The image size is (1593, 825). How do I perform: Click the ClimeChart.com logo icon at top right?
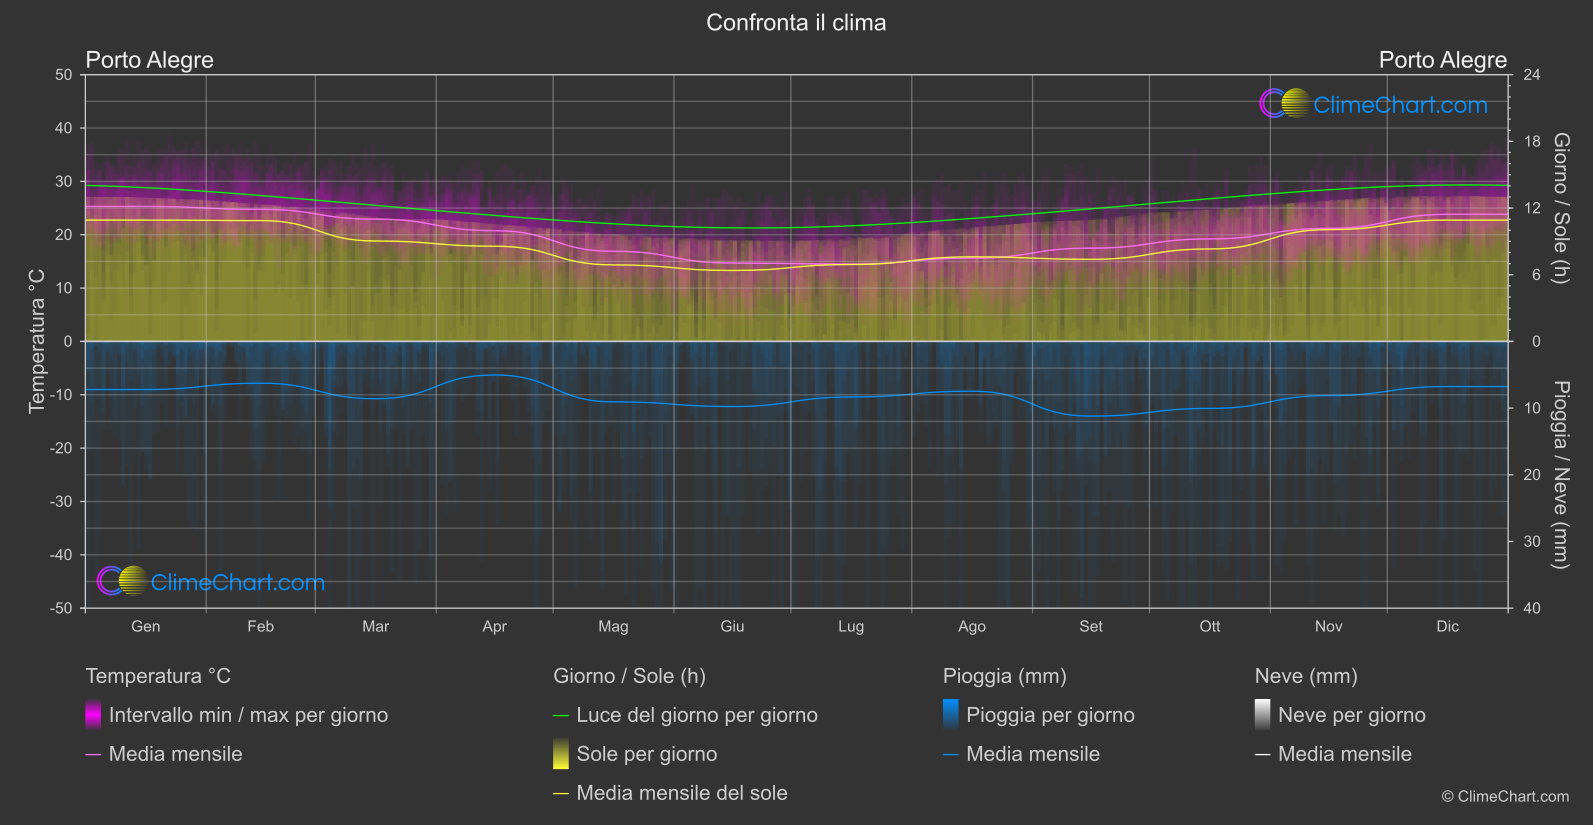click(x=1284, y=103)
